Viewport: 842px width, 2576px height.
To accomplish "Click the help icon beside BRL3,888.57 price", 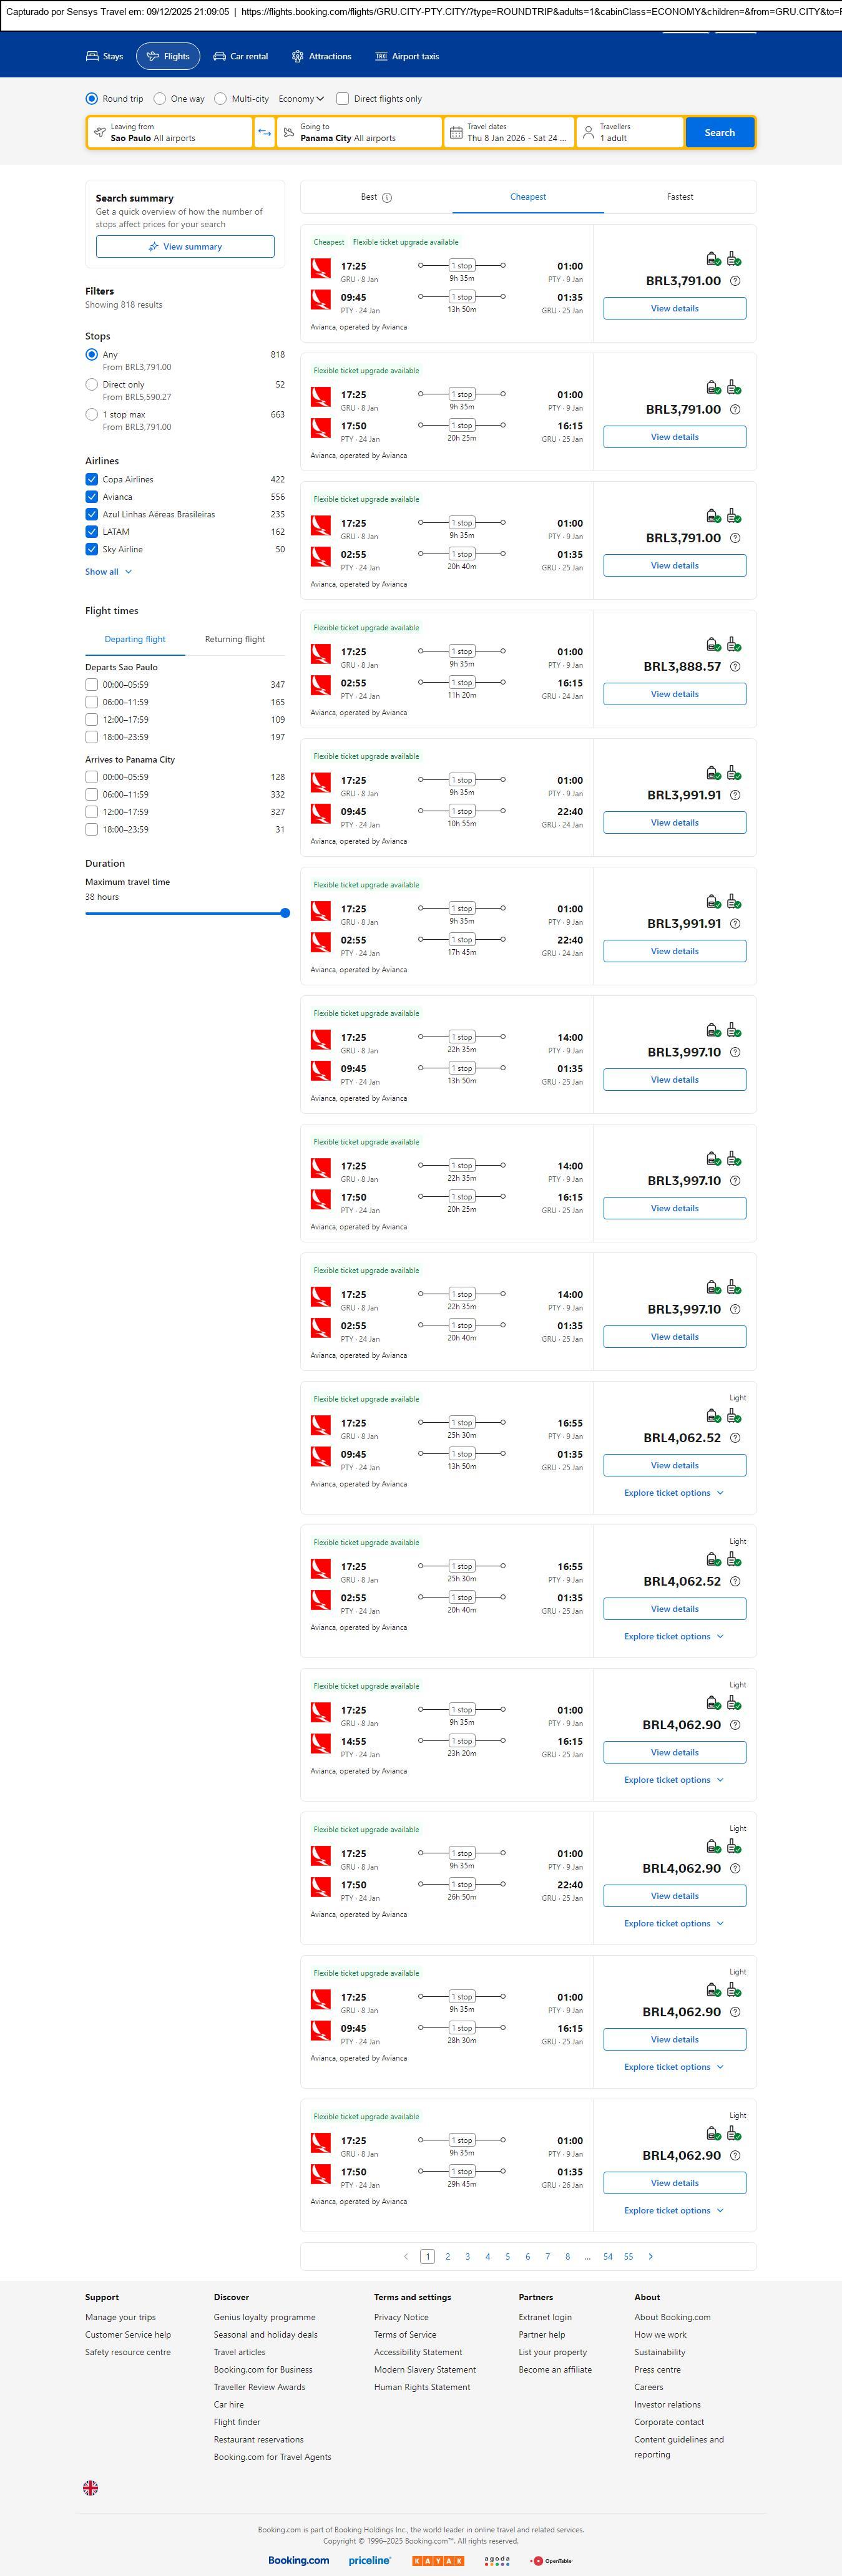I will (x=735, y=667).
